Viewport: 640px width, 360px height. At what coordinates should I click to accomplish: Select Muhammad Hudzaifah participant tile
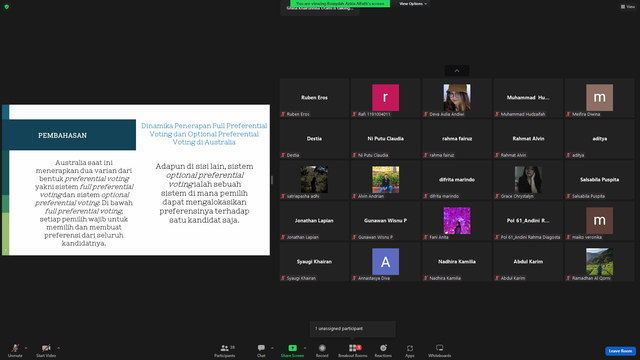pos(528,98)
